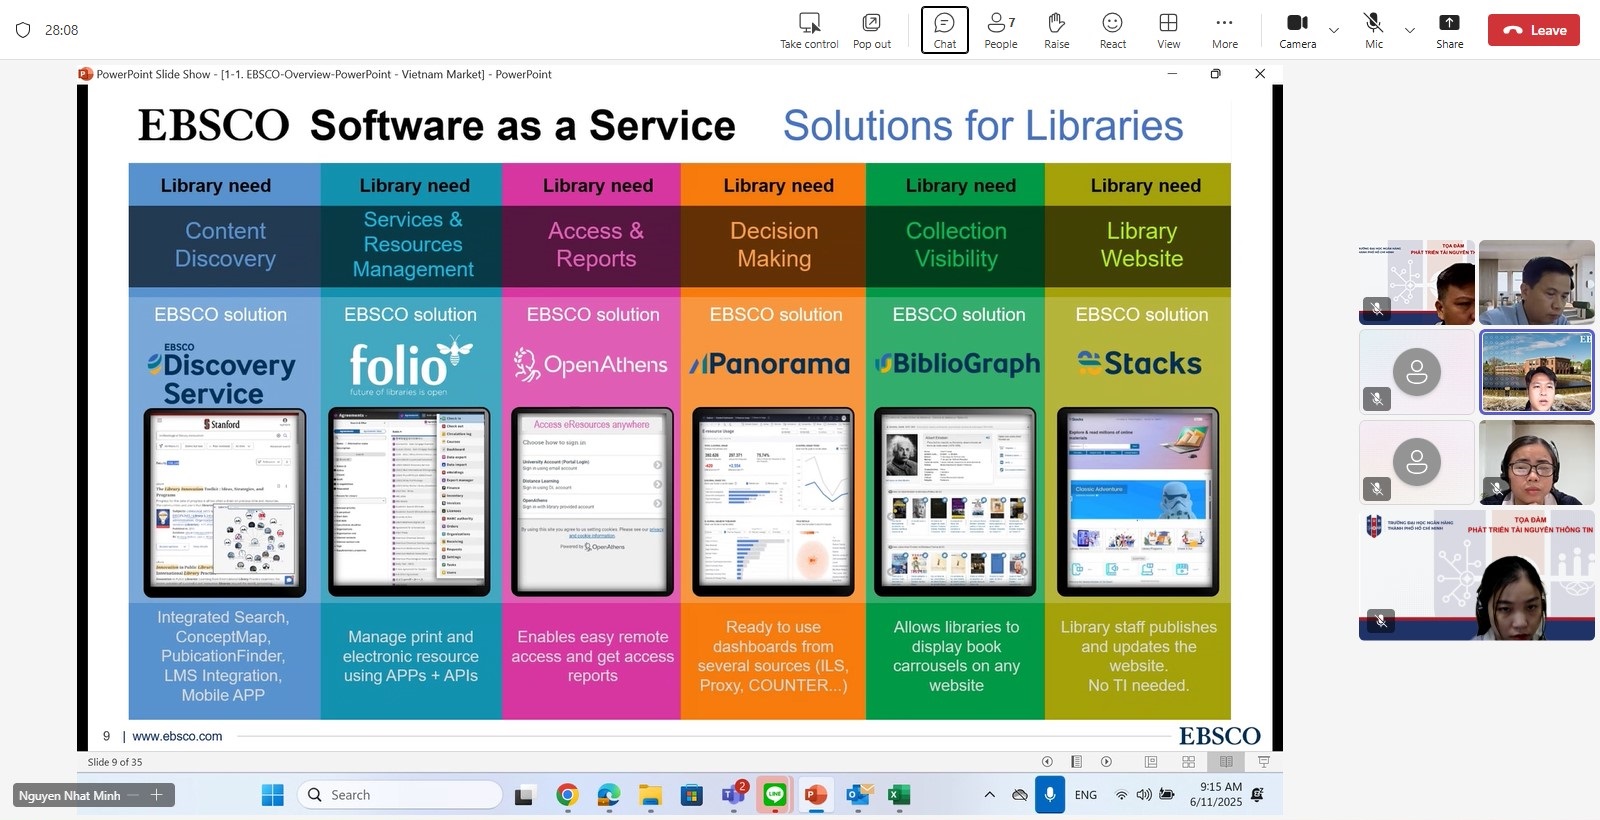
Task: Click the Share content button
Action: (x=1449, y=30)
